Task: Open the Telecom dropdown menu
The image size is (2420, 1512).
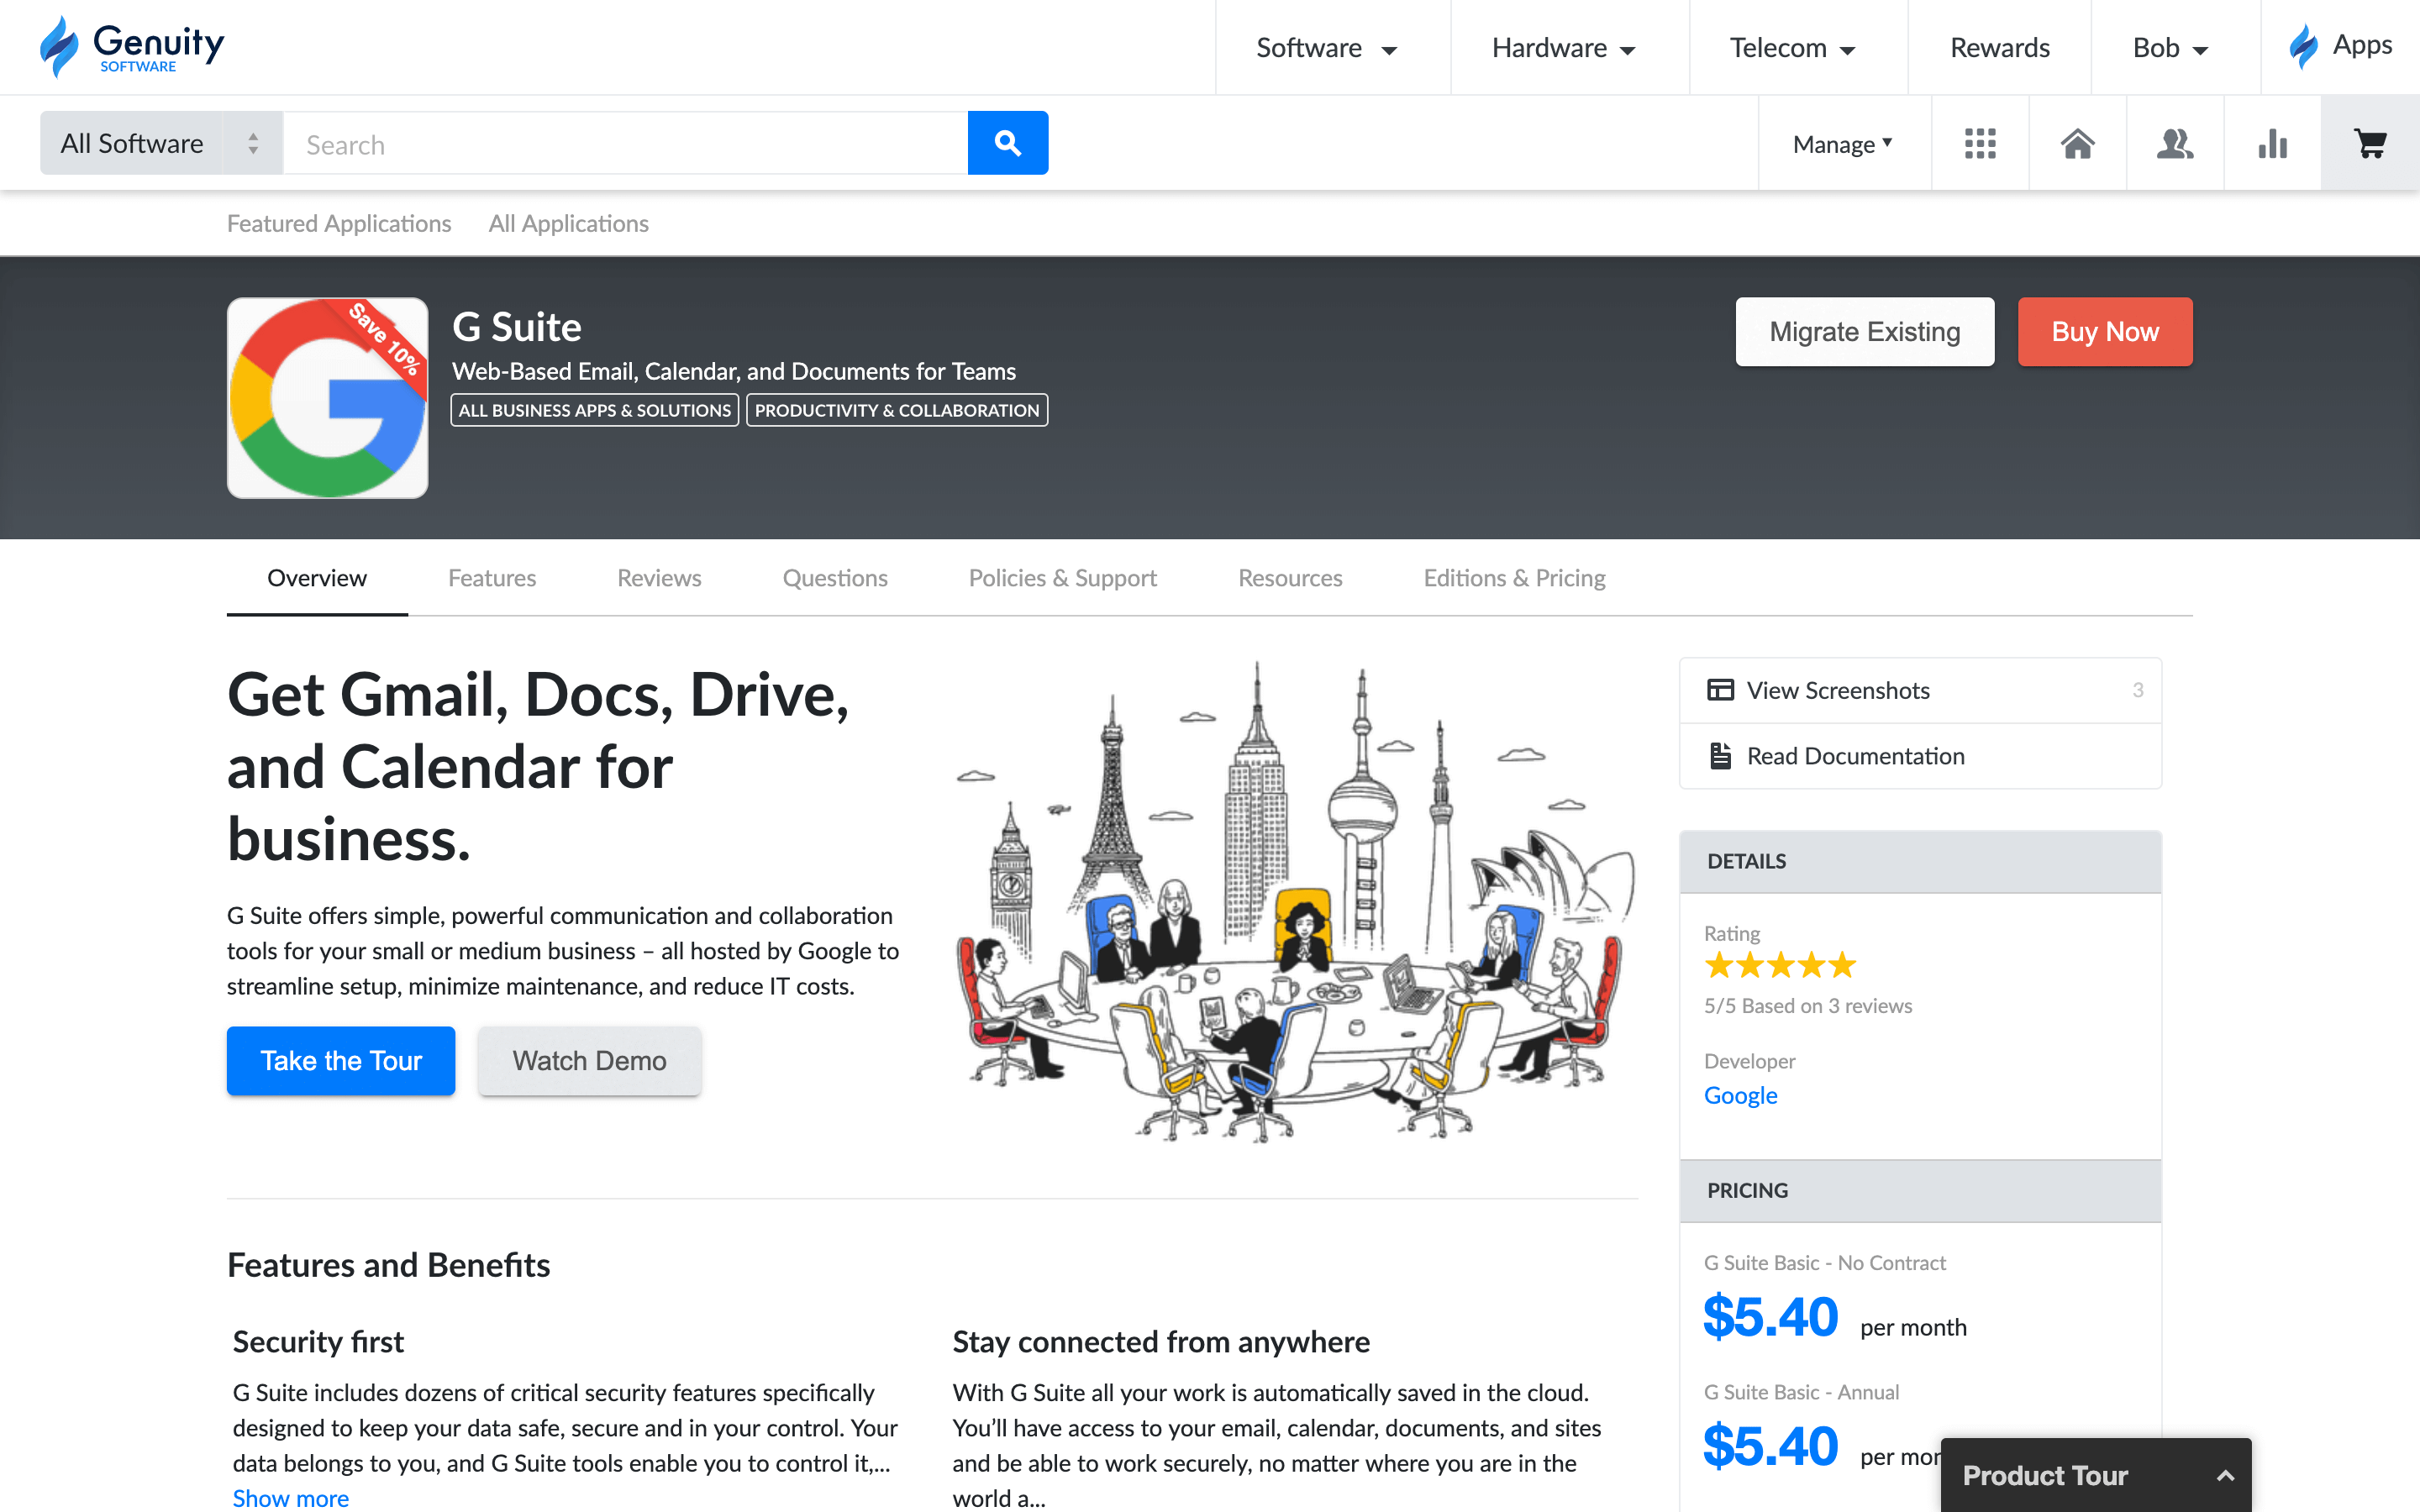Action: click(1793, 48)
